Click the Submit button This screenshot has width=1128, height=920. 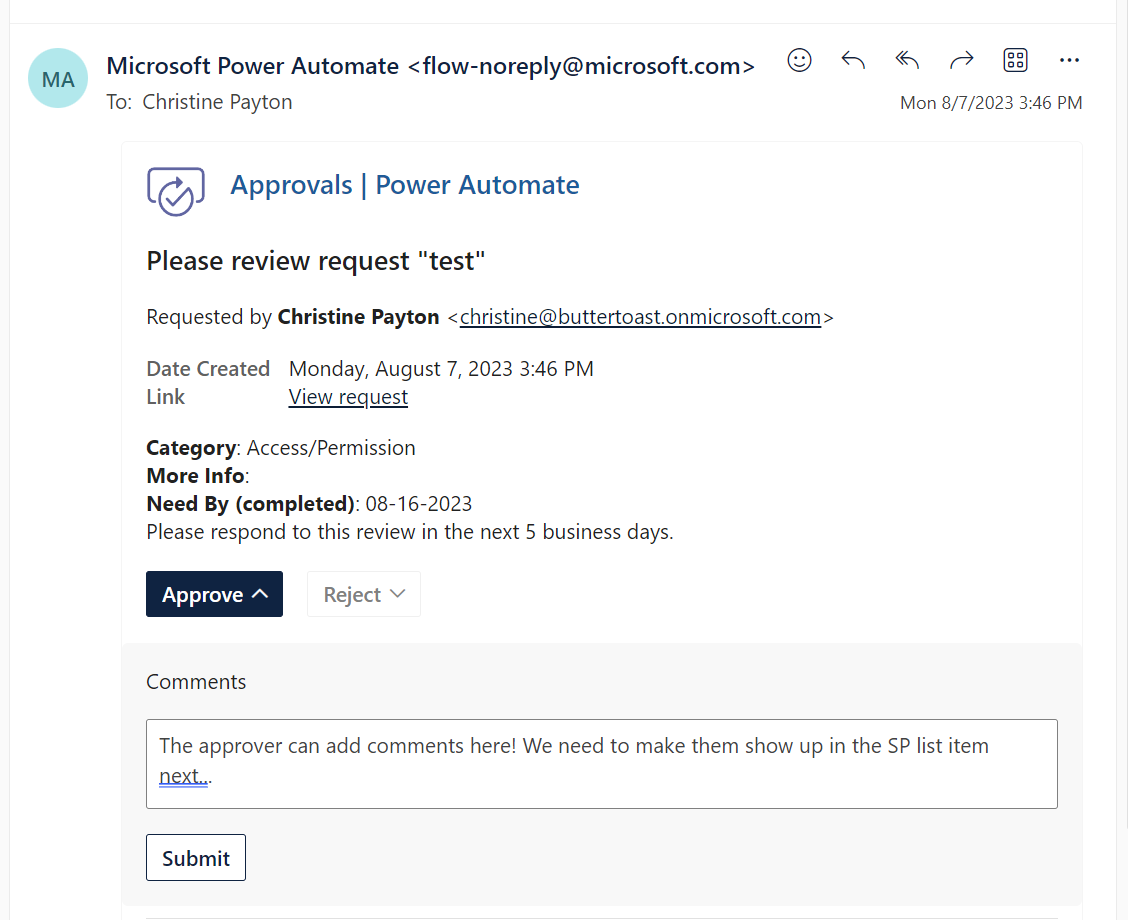195,857
